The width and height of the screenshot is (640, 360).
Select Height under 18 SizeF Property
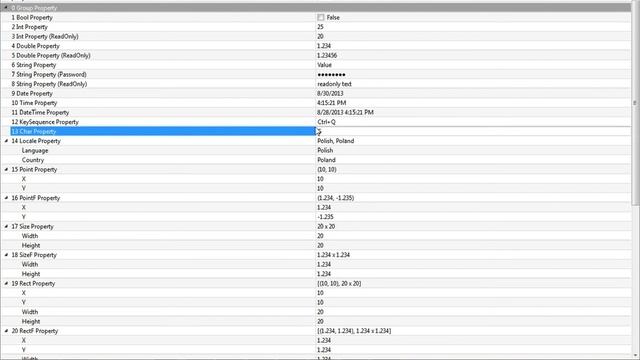coord(316,274)
